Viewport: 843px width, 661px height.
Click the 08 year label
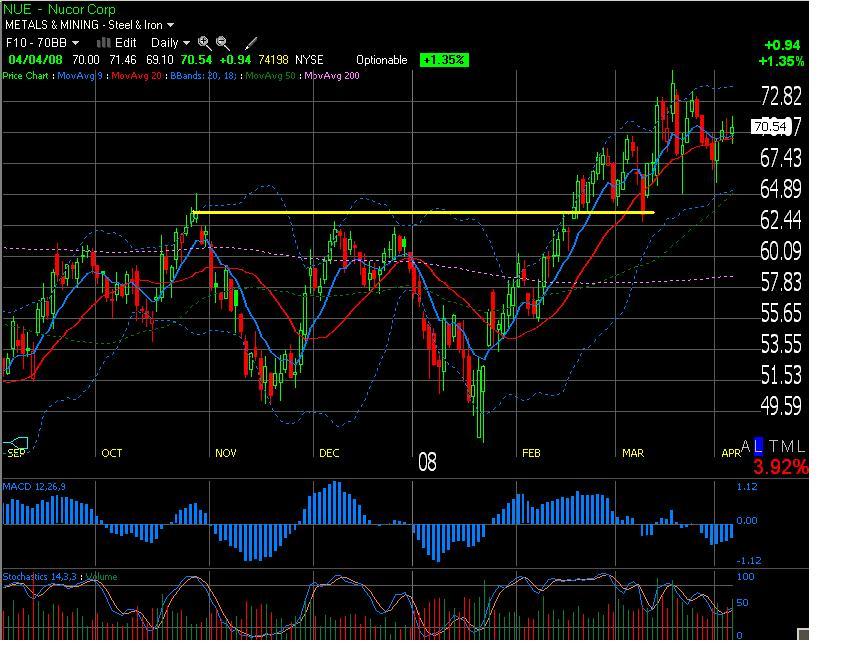tap(427, 462)
